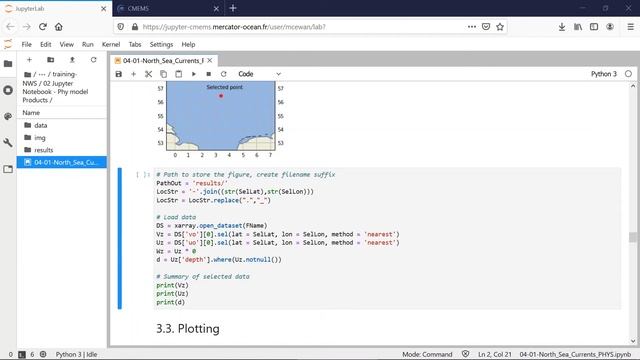The image size is (640, 360).
Task: Click the kernel status circle indicator
Action: (x=628, y=74)
